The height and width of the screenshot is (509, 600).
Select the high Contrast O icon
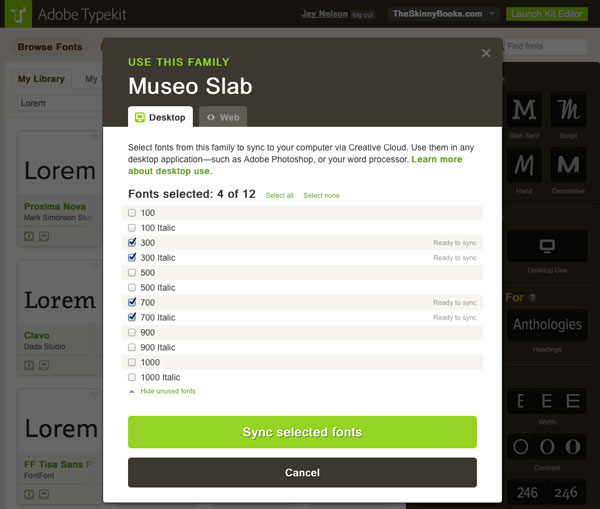coord(573,447)
